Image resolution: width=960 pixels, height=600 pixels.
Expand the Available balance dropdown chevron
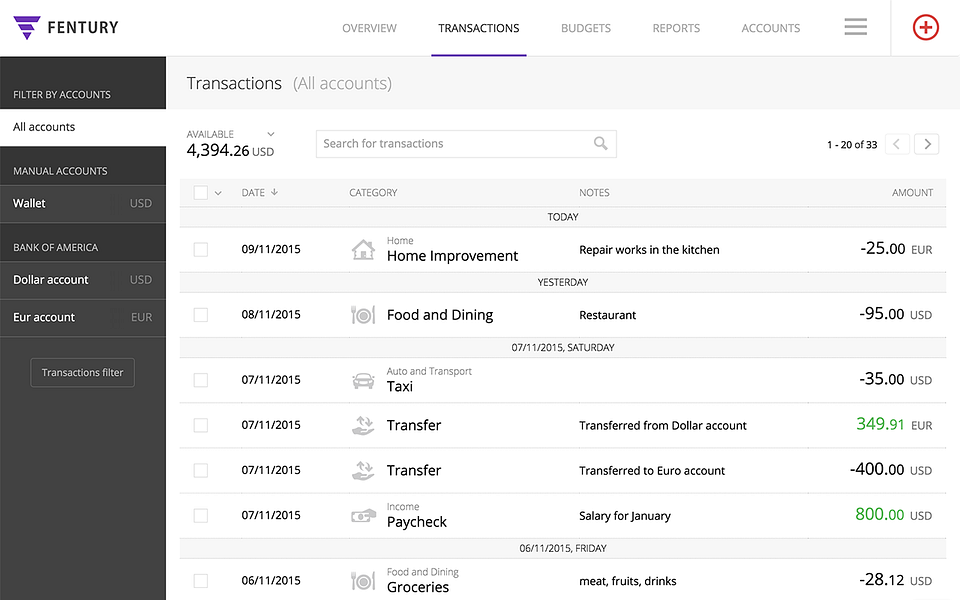[271, 134]
